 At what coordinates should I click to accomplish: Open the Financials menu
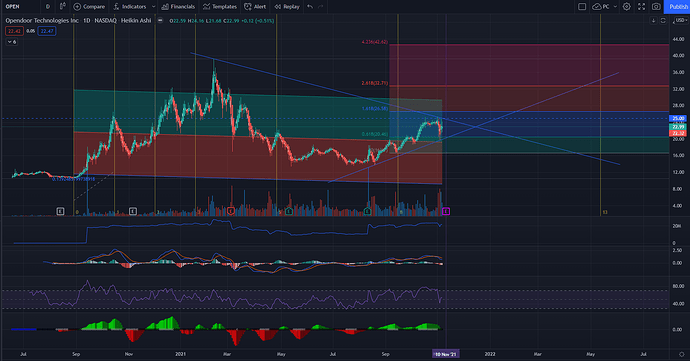[178, 7]
